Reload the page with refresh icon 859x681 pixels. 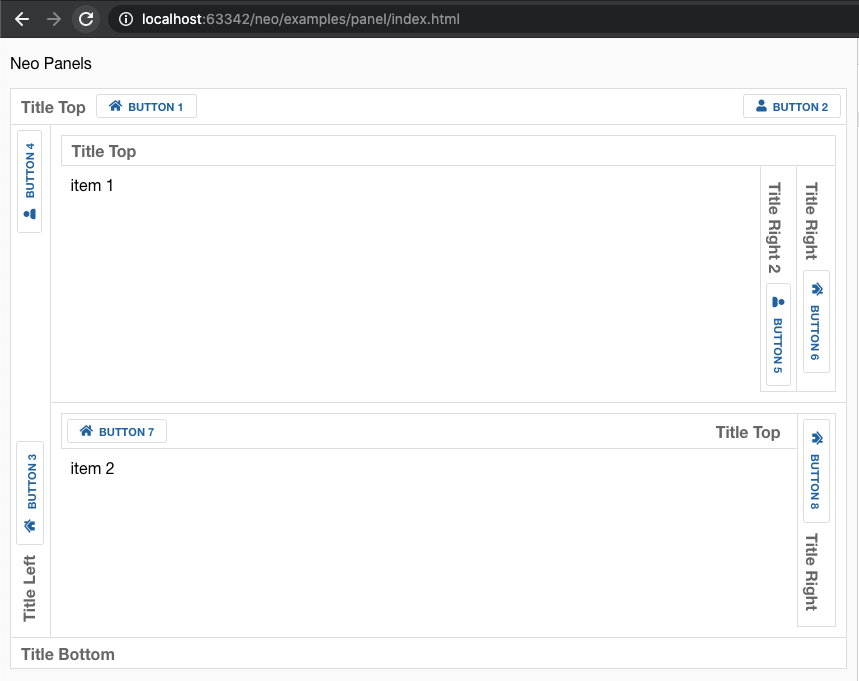[x=86, y=19]
